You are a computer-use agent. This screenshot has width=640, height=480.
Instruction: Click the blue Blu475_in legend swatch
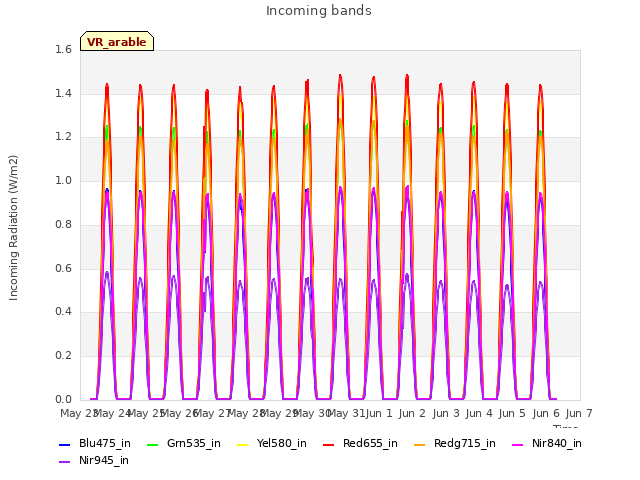pyautogui.click(x=65, y=444)
